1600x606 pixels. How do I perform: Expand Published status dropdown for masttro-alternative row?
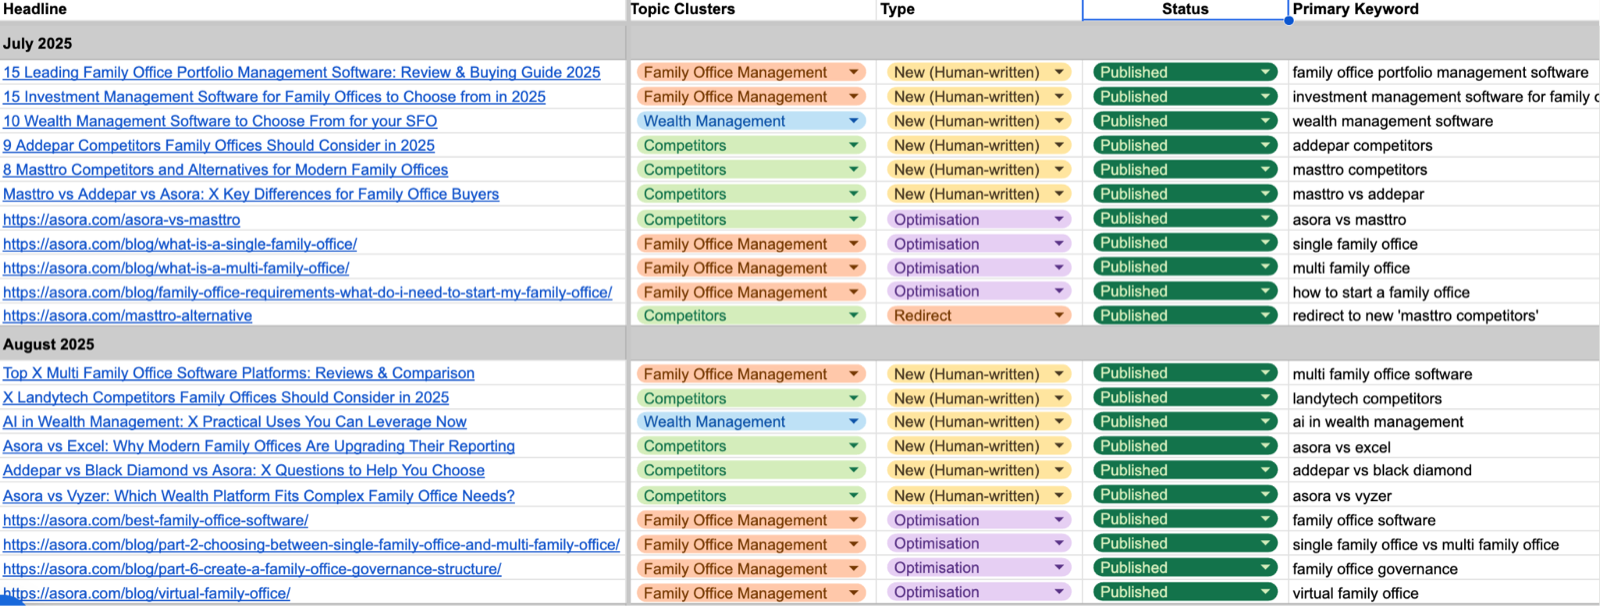click(x=1266, y=315)
